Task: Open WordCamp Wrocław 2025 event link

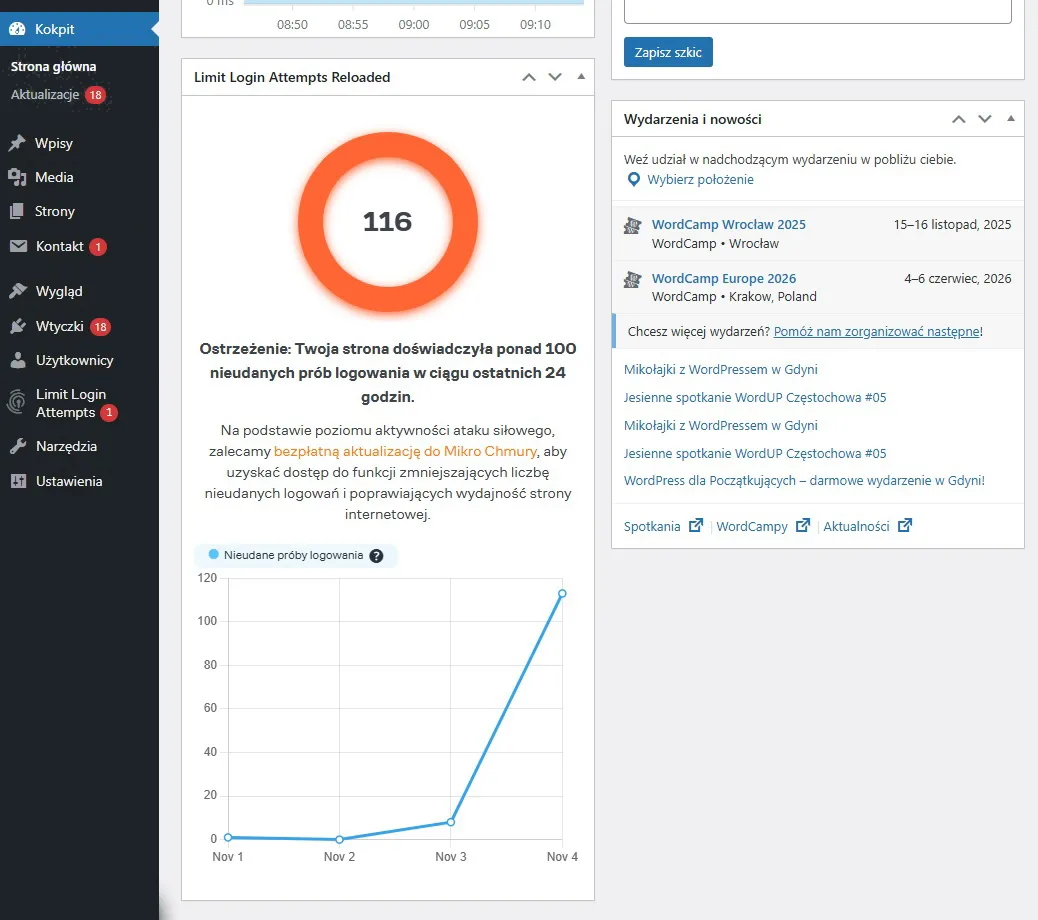Action: pos(728,224)
